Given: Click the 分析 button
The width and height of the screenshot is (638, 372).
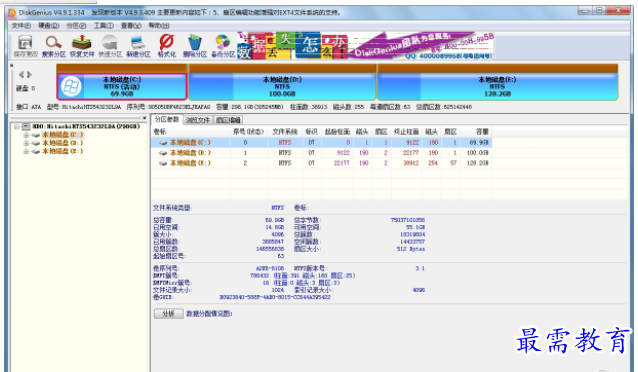Looking at the screenshot, I should point(168,314).
